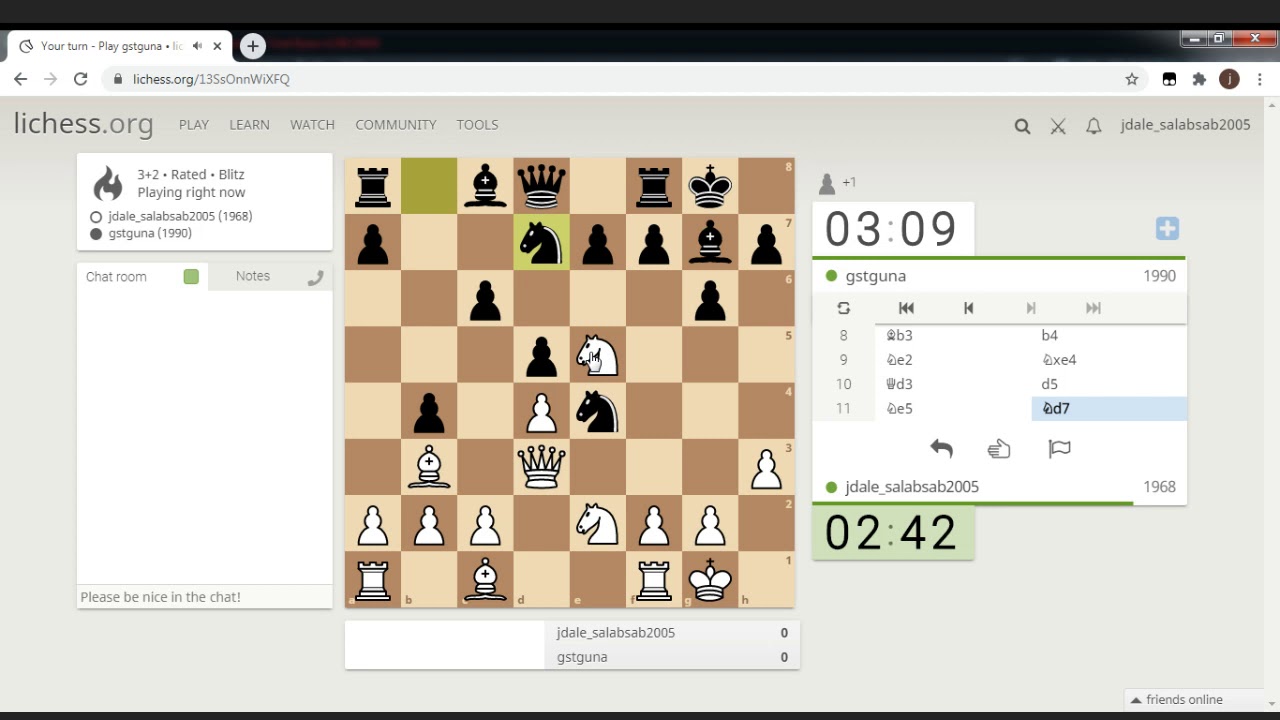
Task: Open gstguna (1990) player link
Action: click(150, 233)
